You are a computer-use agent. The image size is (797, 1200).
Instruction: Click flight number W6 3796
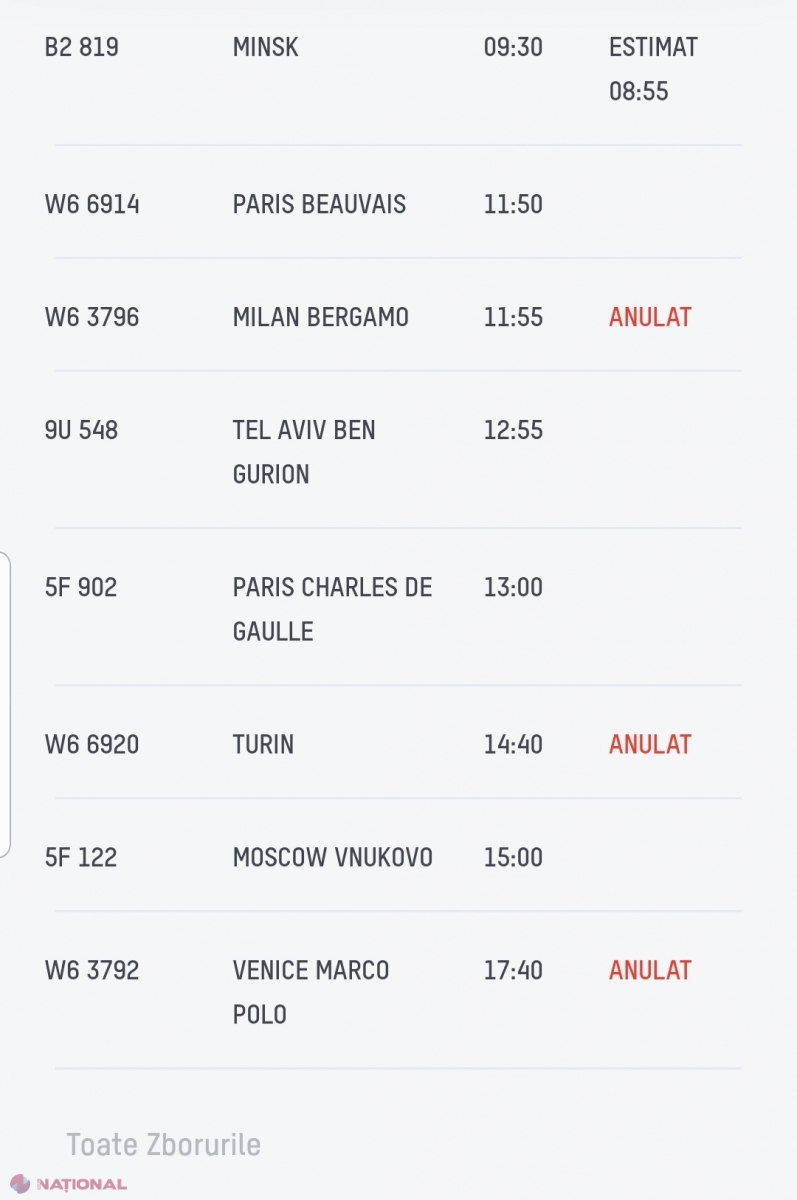[x=92, y=317]
